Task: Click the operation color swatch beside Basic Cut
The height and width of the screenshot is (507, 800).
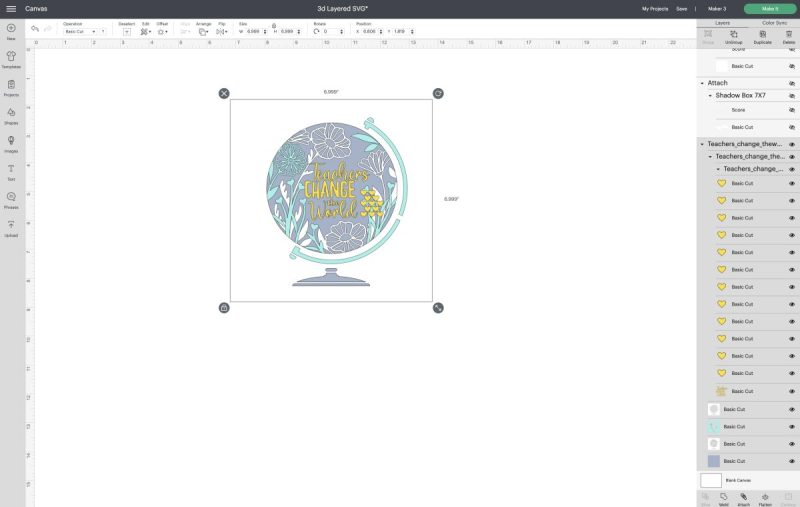Action: click(103, 32)
